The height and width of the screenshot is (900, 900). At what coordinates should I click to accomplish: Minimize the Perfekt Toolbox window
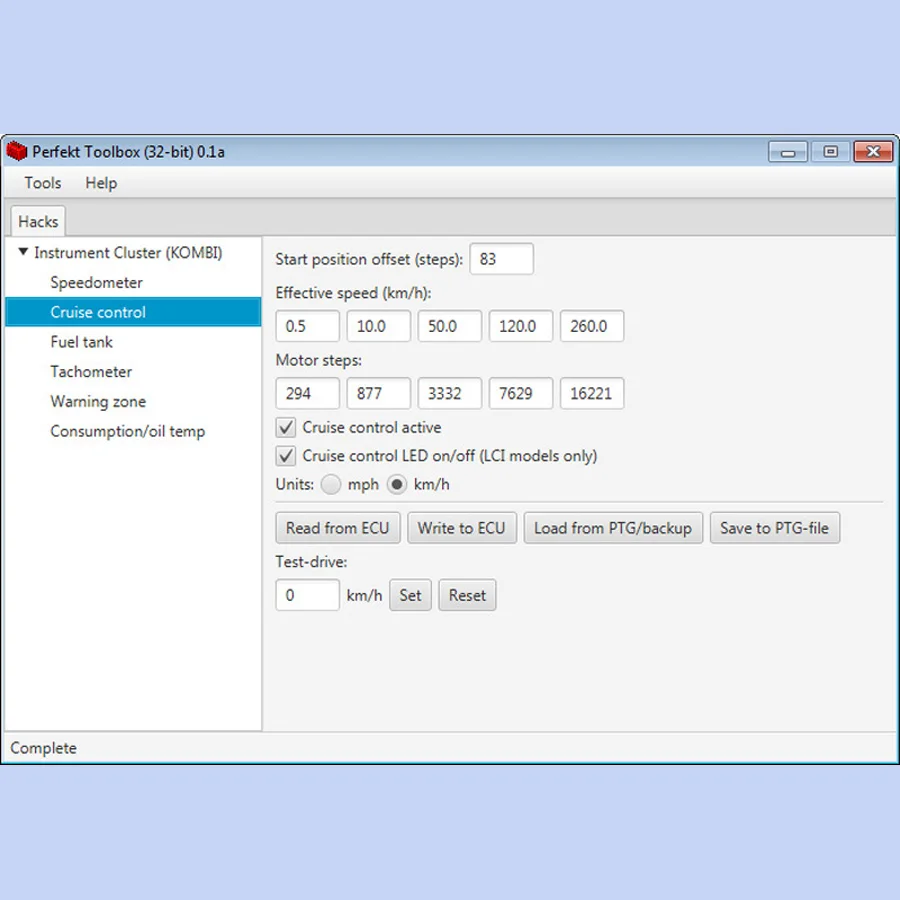point(788,152)
